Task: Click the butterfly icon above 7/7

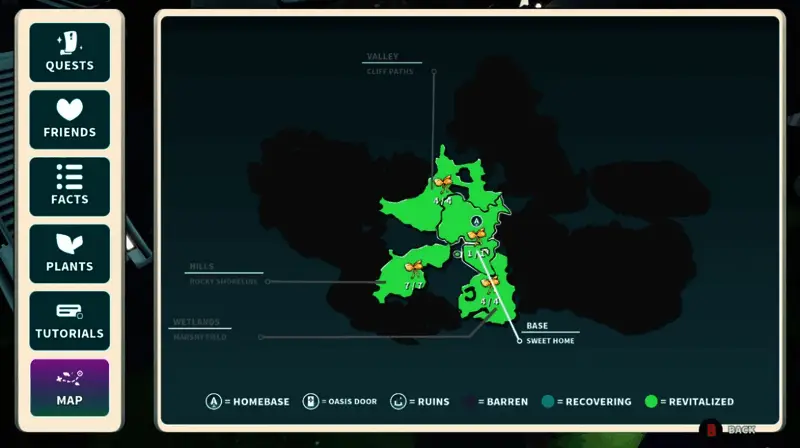Action: [x=414, y=267]
